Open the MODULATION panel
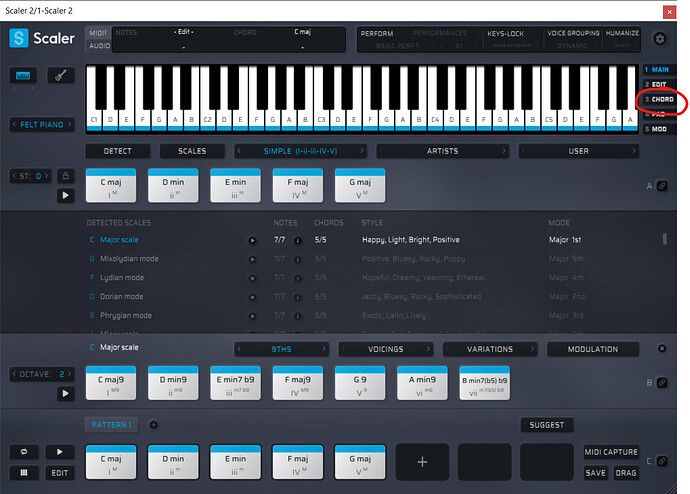This screenshot has width=690, height=494. point(593,349)
